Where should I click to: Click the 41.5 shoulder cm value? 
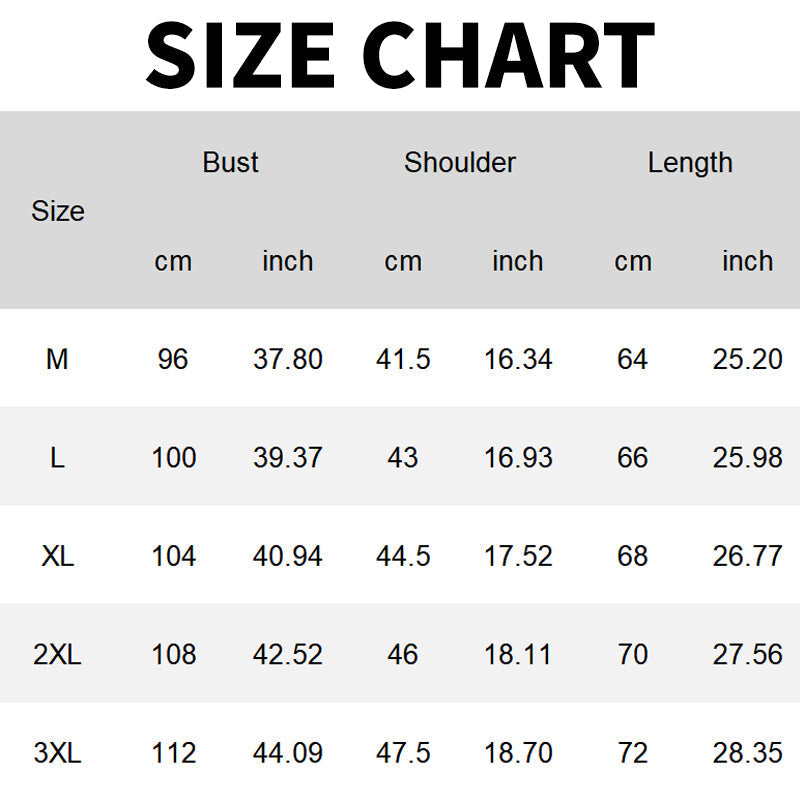403,359
